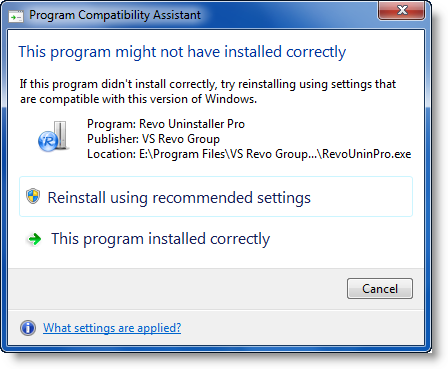Click the UAC shield icon beside Reinstall
The image size is (448, 369).
pyautogui.click(x=33, y=196)
